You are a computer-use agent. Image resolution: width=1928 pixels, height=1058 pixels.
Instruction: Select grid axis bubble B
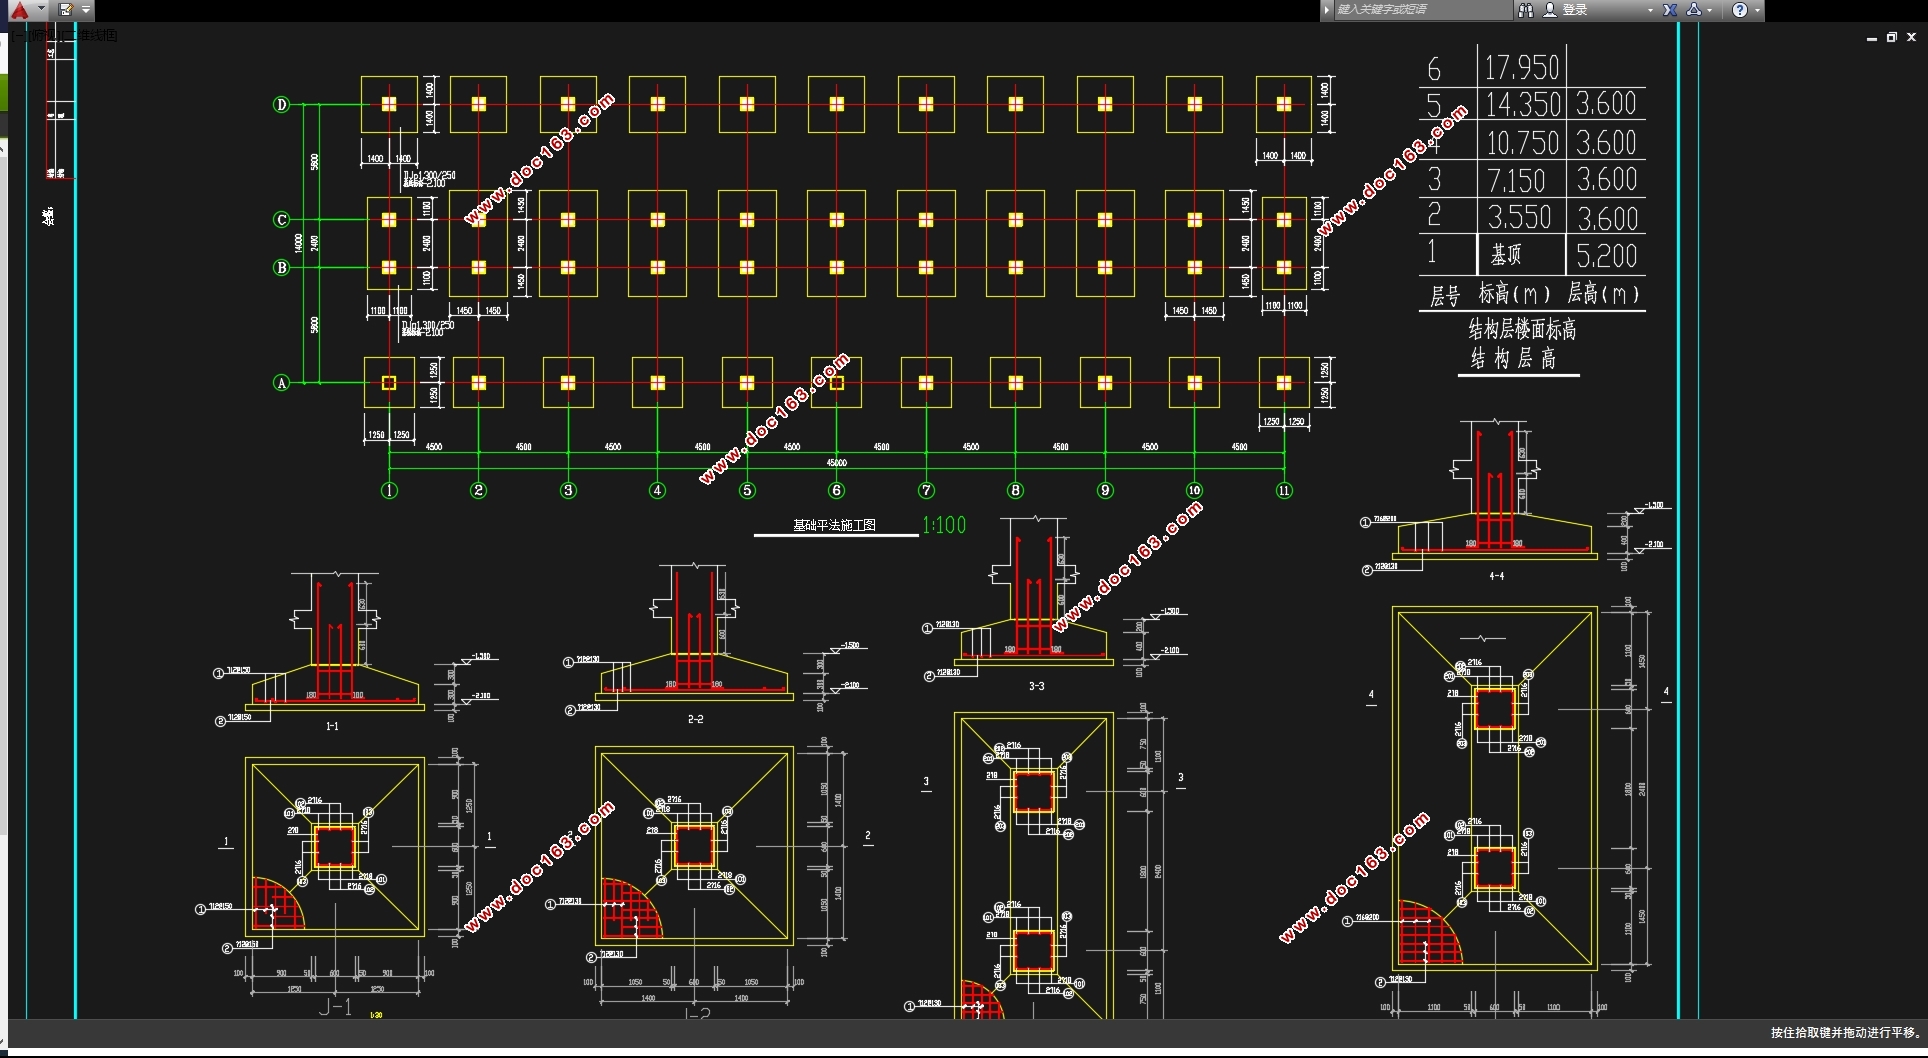pyautogui.click(x=281, y=268)
